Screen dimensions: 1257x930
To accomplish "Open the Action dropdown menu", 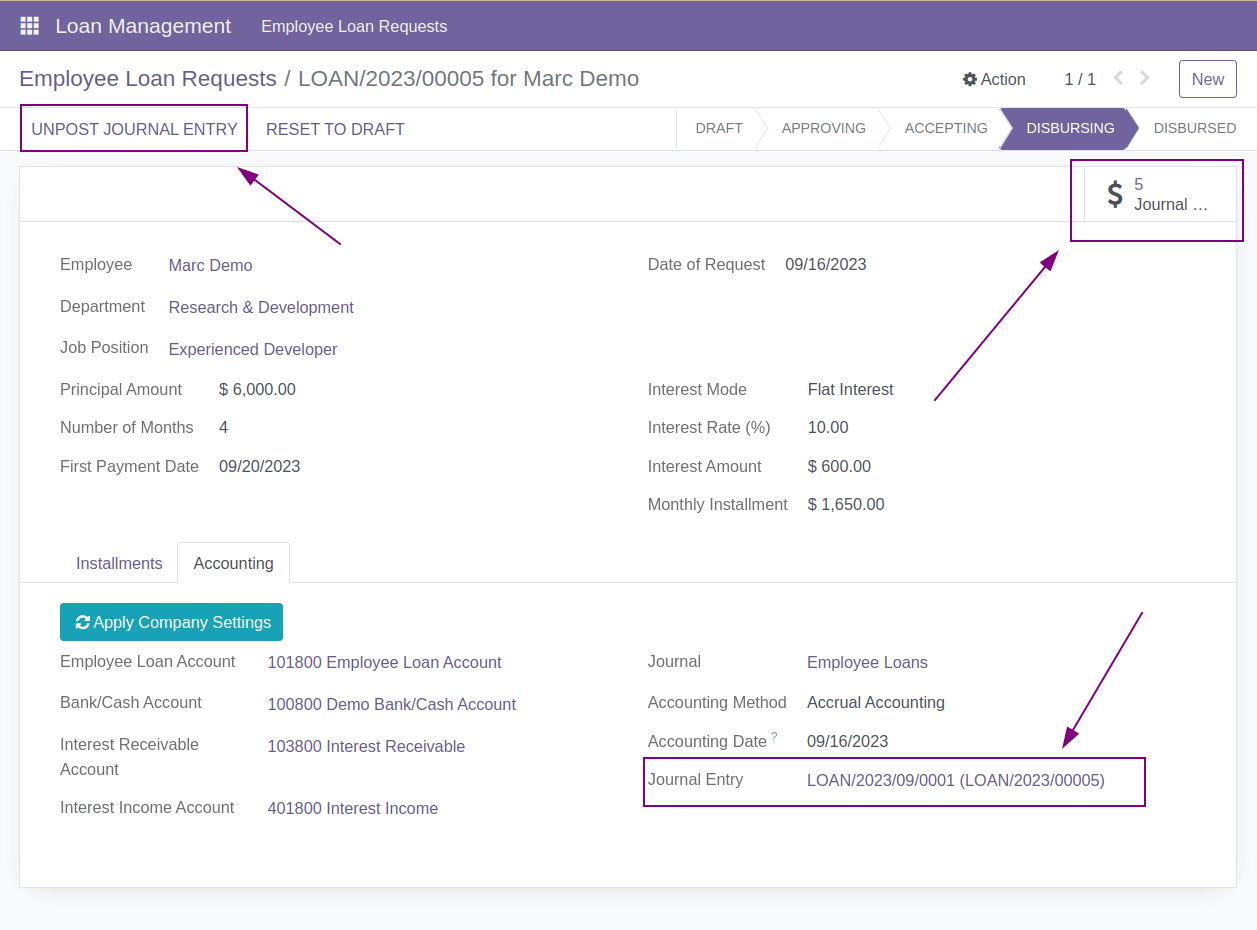I will [1002, 79].
